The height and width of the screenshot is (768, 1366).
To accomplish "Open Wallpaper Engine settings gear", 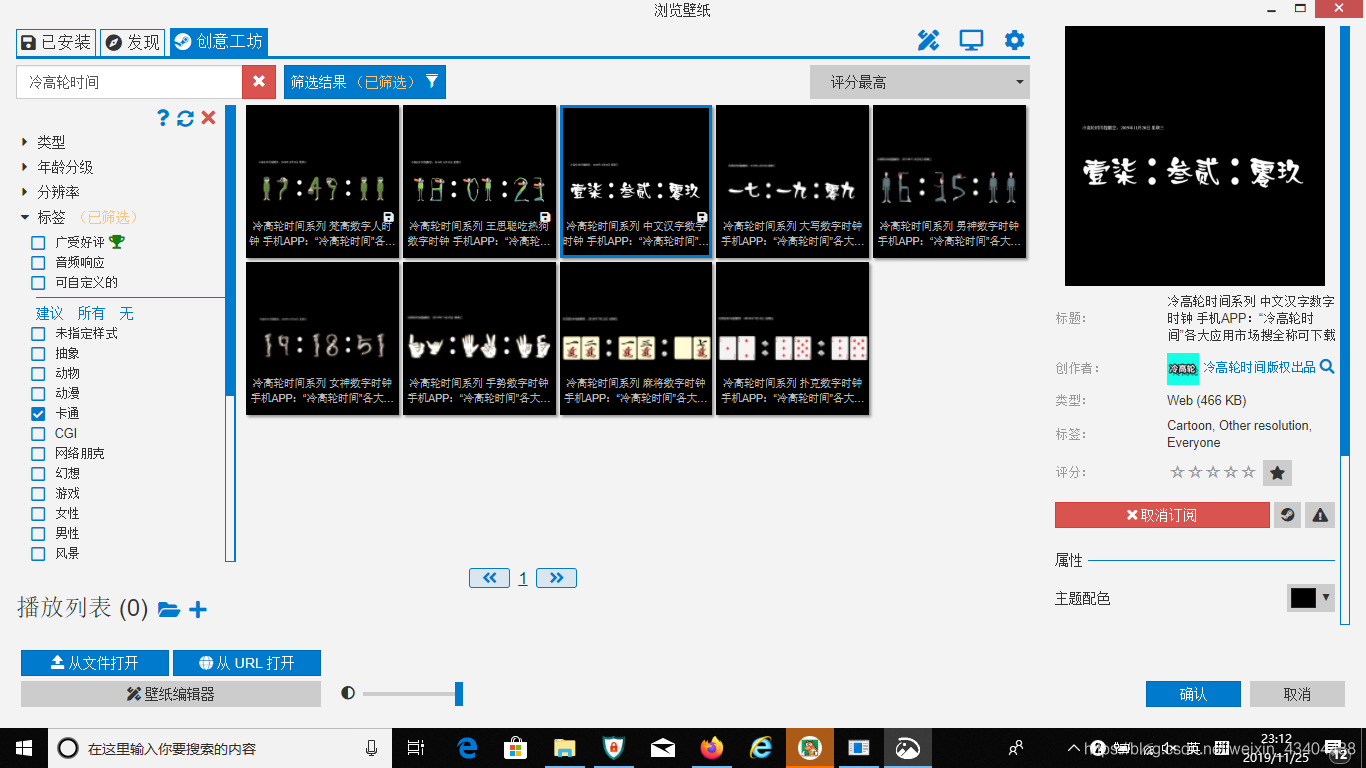I will click(x=1014, y=40).
